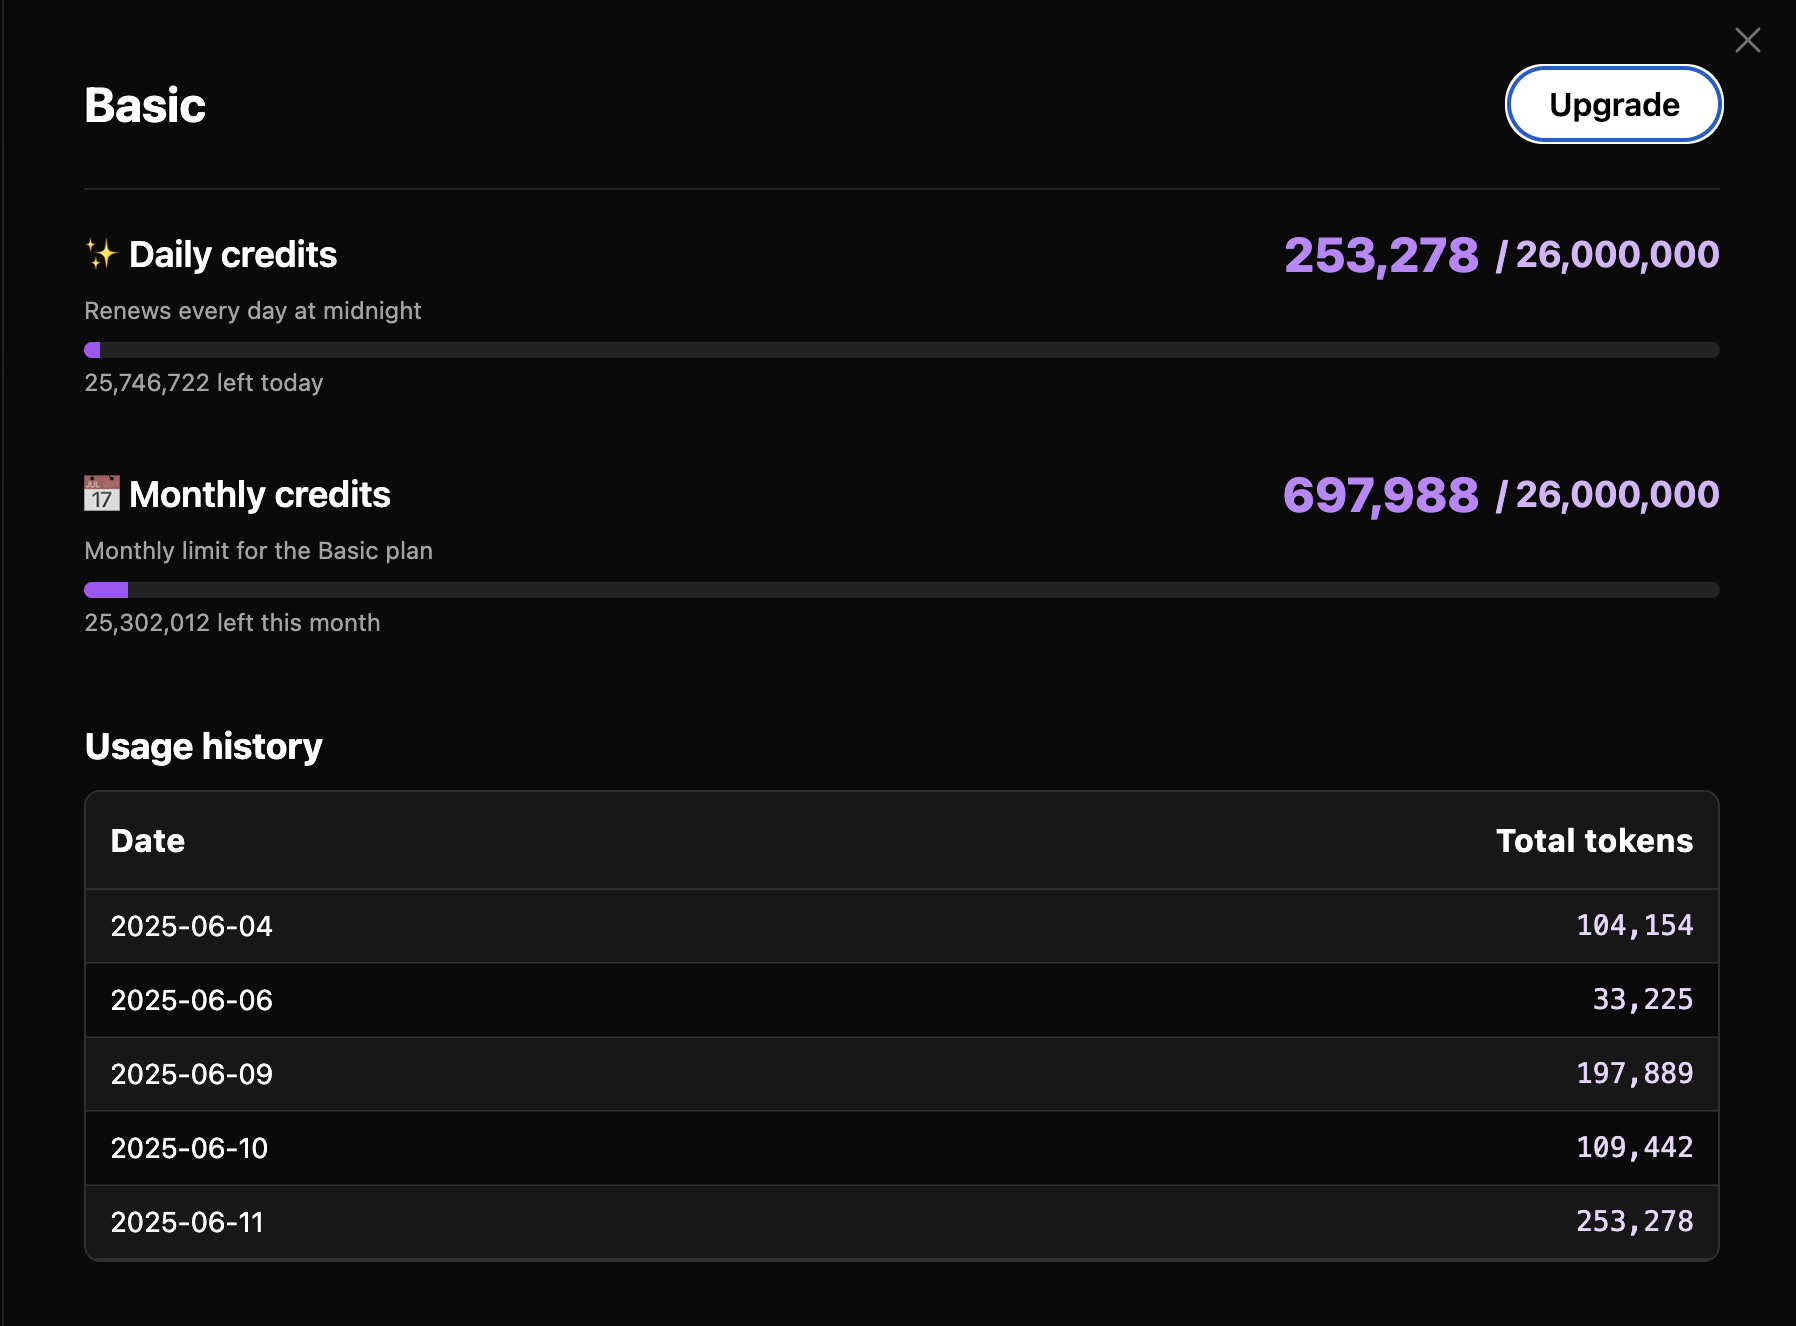1796x1326 pixels.
Task: Click the Usage history heading
Action: (203, 745)
